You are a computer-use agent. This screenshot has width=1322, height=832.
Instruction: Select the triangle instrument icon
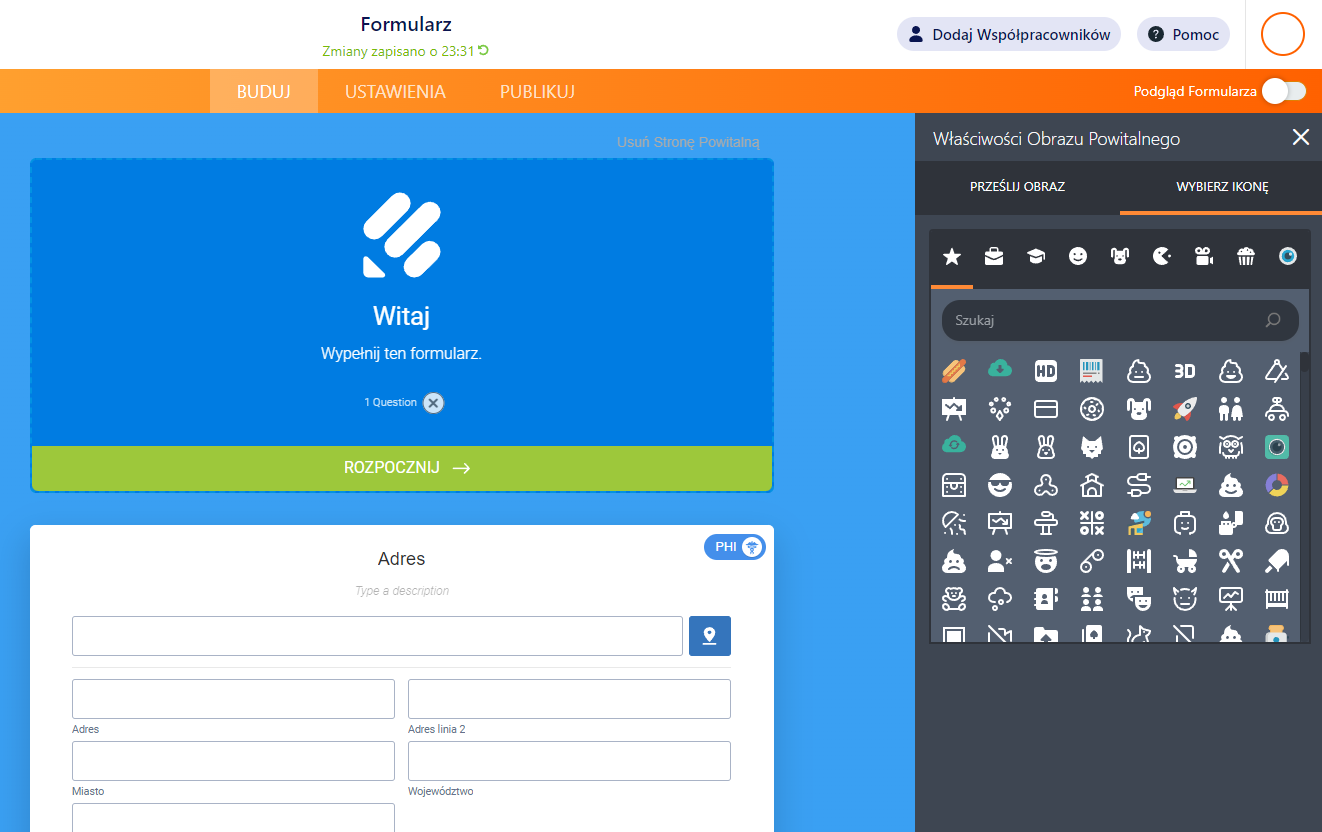tap(1276, 371)
